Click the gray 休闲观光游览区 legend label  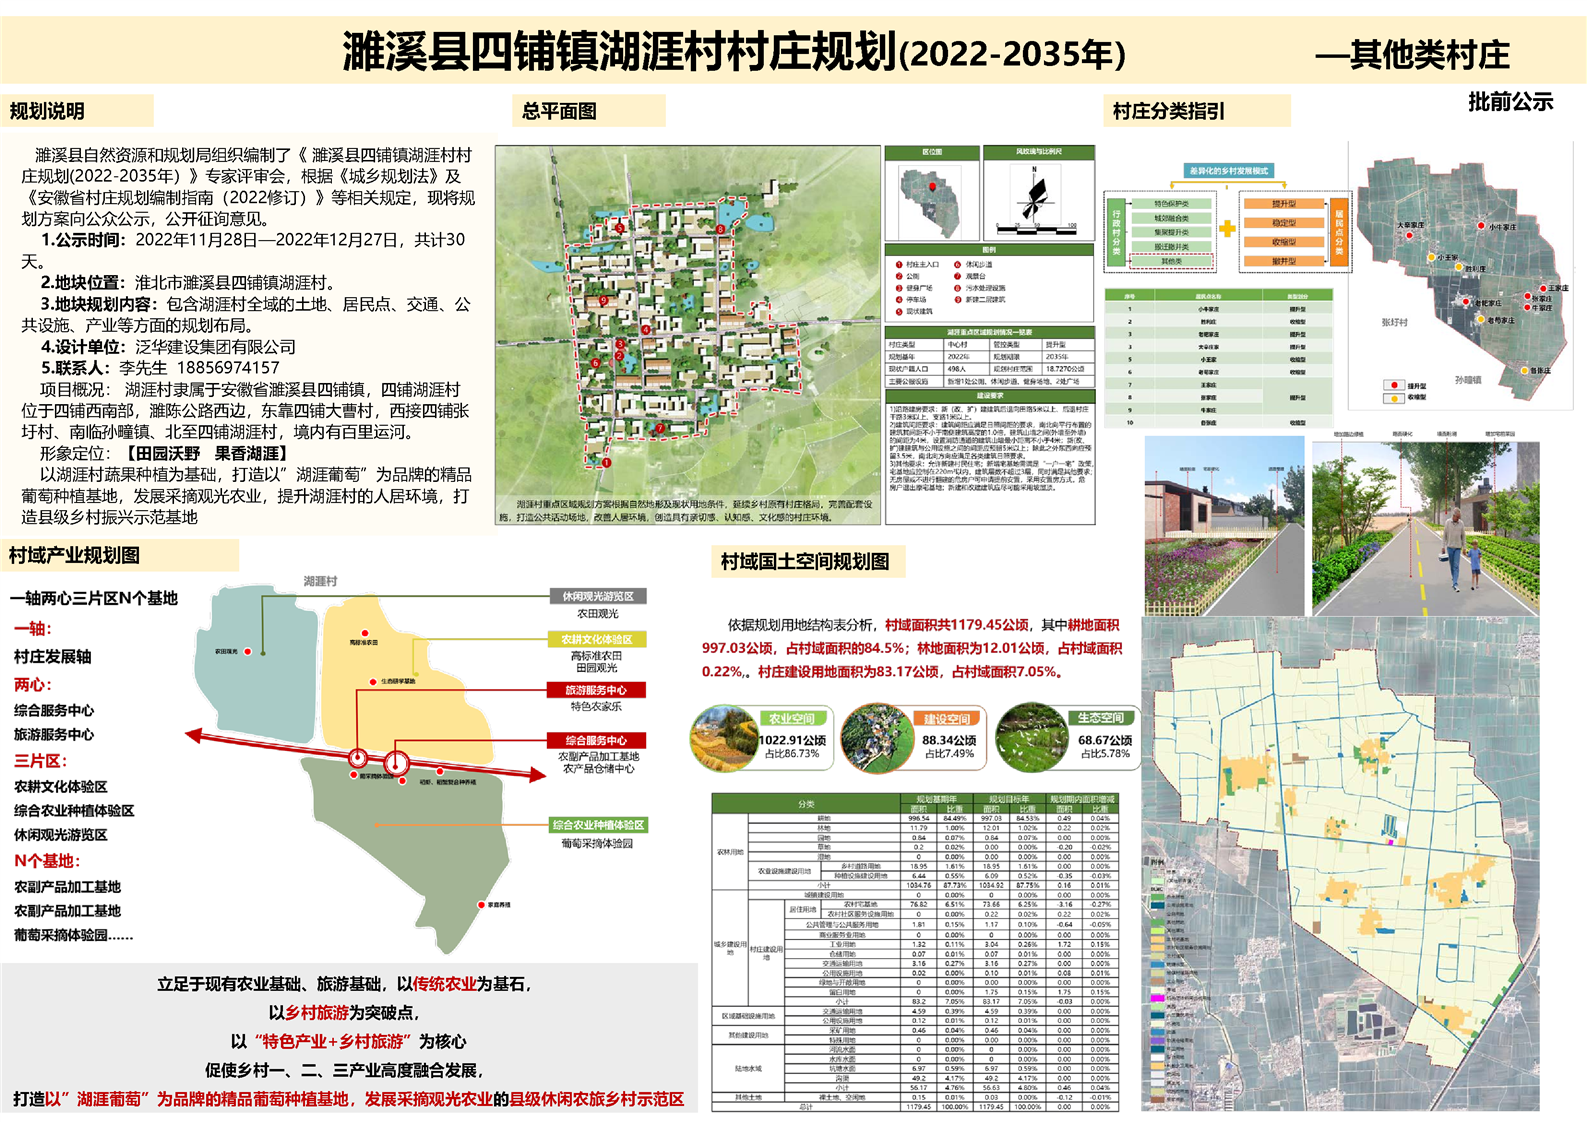[x=598, y=596]
